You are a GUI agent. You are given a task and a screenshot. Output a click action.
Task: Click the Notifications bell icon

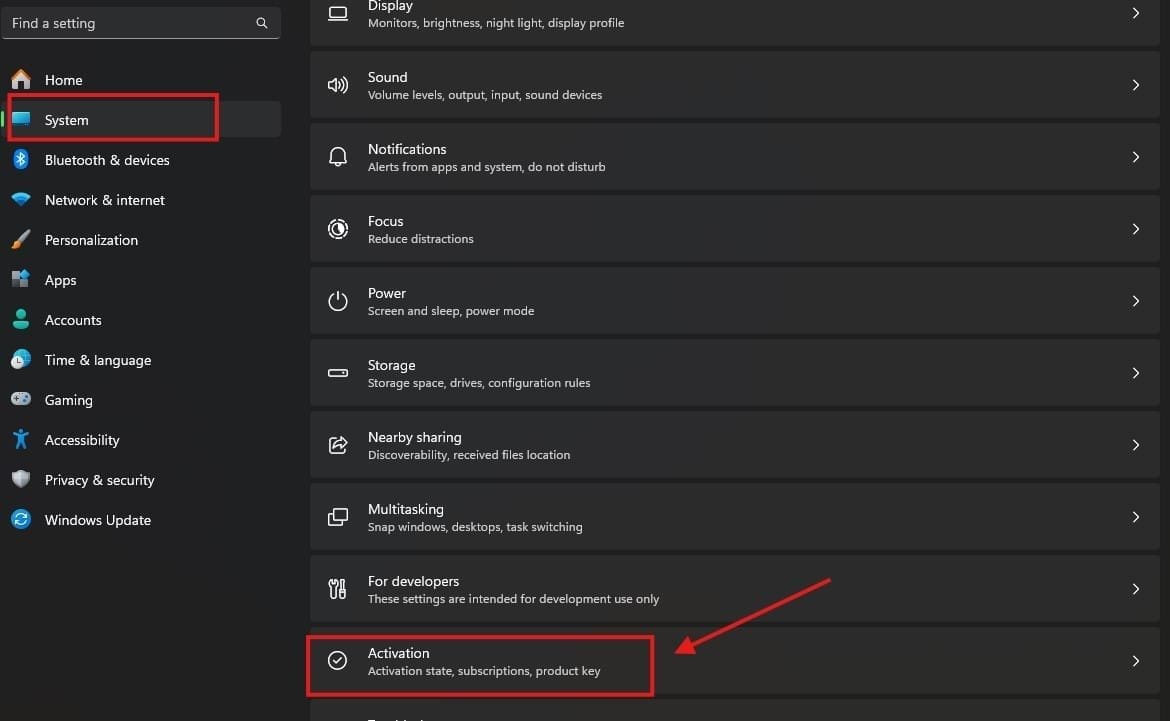[338, 157]
